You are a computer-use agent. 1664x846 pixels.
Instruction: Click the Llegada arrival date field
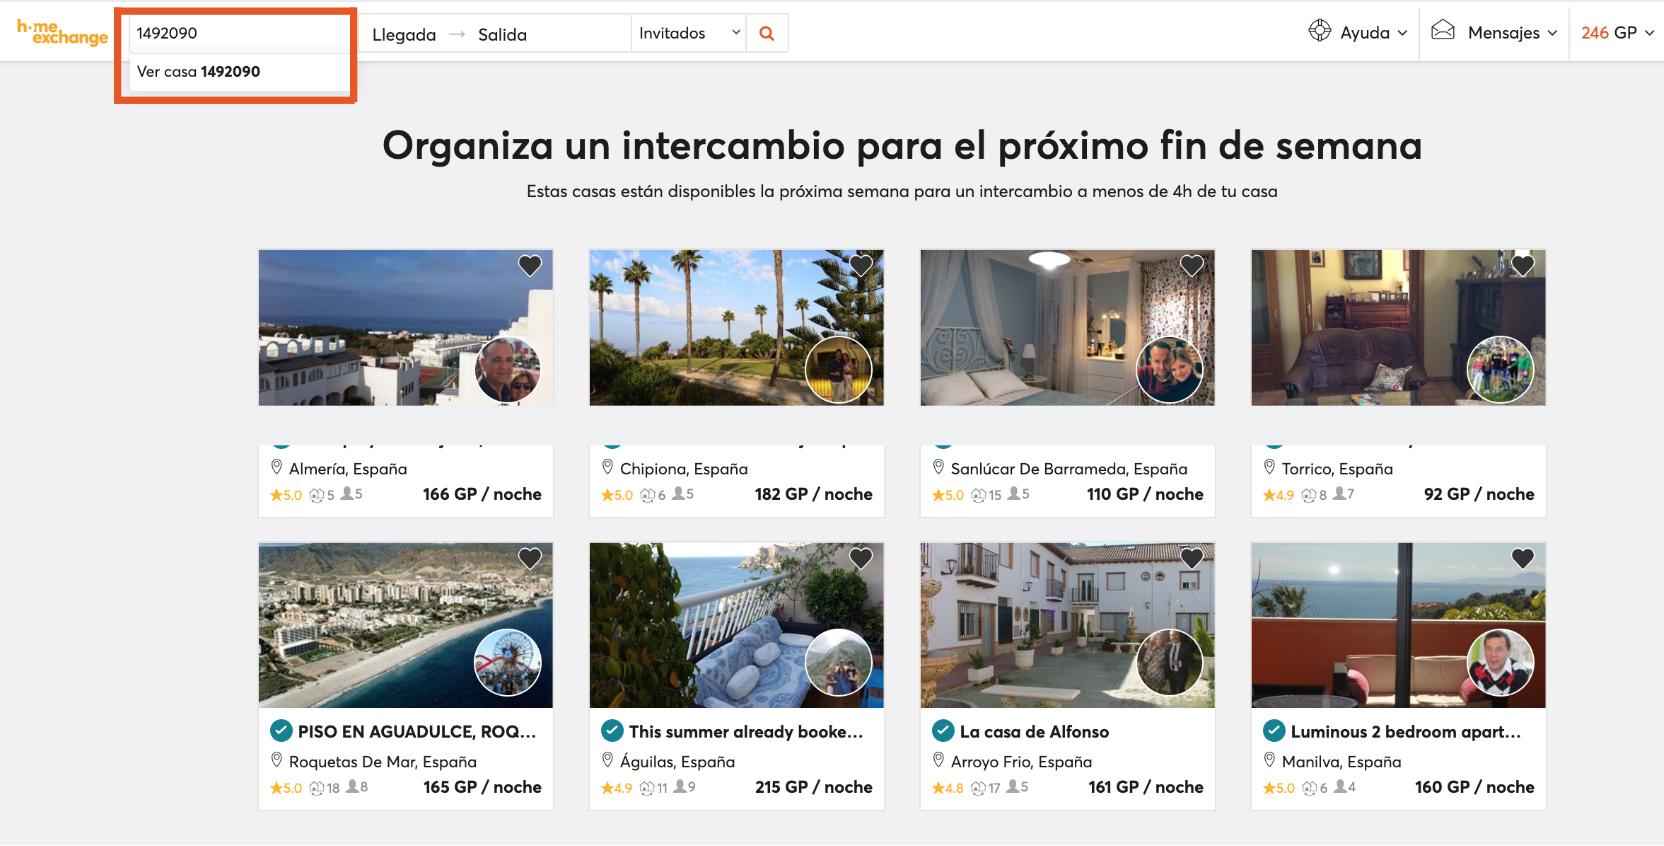[404, 34]
